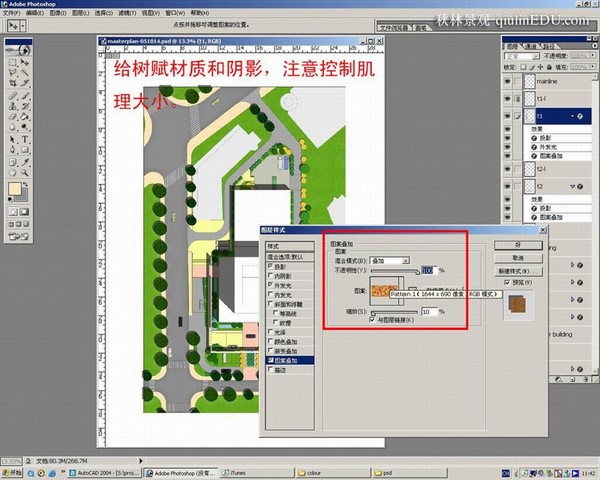Viewport: 600px width, 480px height.
Task: Select the Eyedropper tool
Action: (25, 162)
